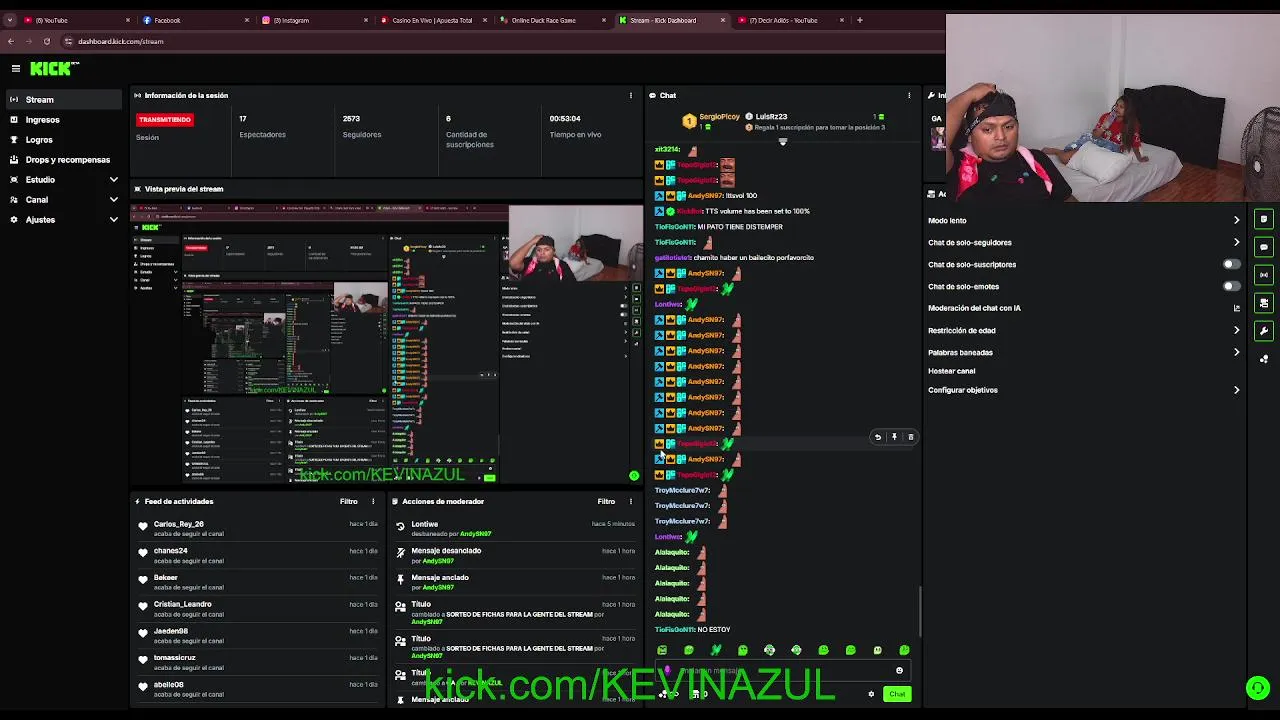Open chat settings gear icon
The width and height of the screenshot is (1280, 720).
(871, 694)
